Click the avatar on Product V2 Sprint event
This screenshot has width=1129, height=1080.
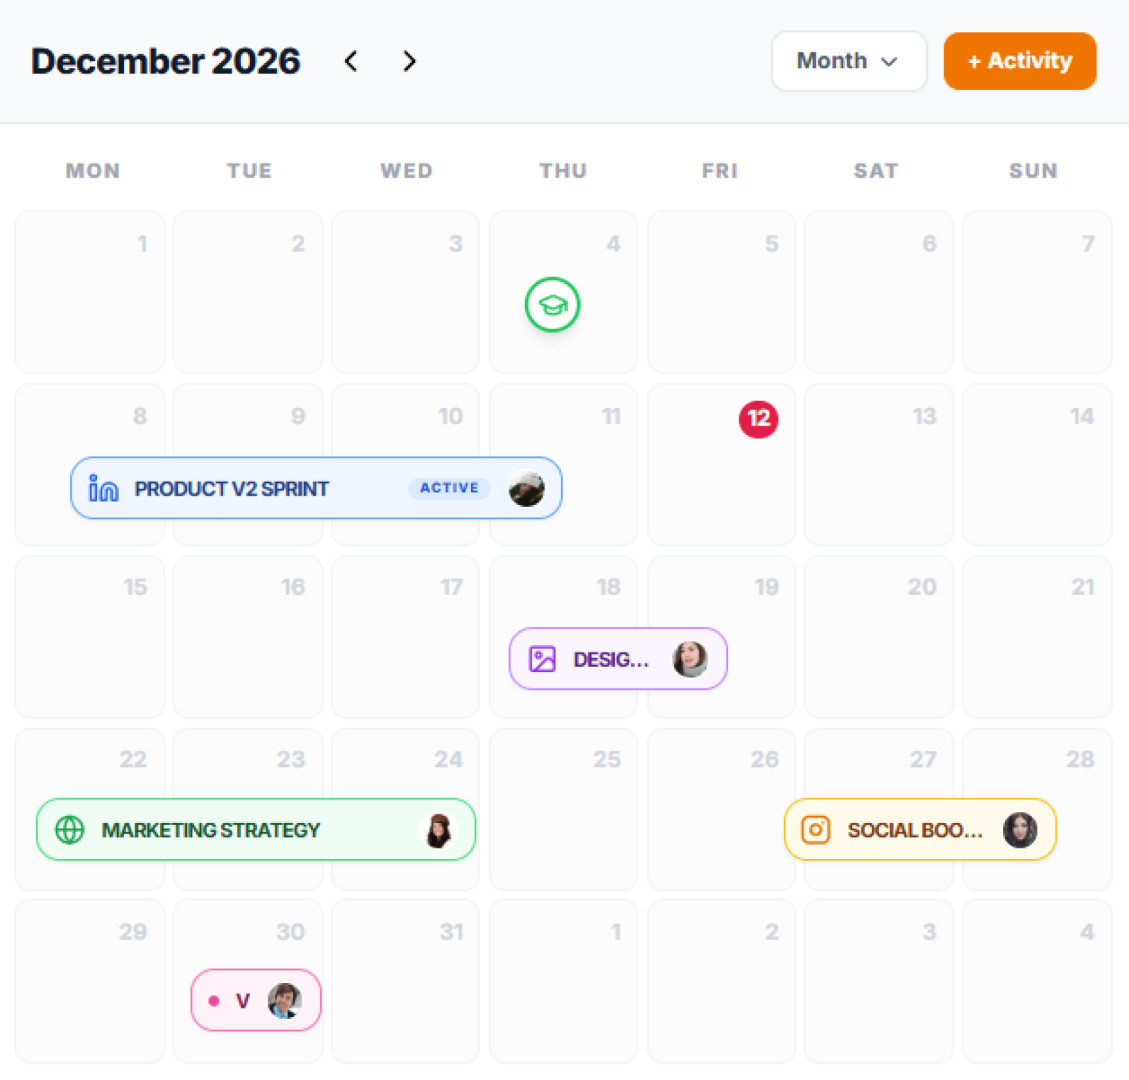point(526,488)
